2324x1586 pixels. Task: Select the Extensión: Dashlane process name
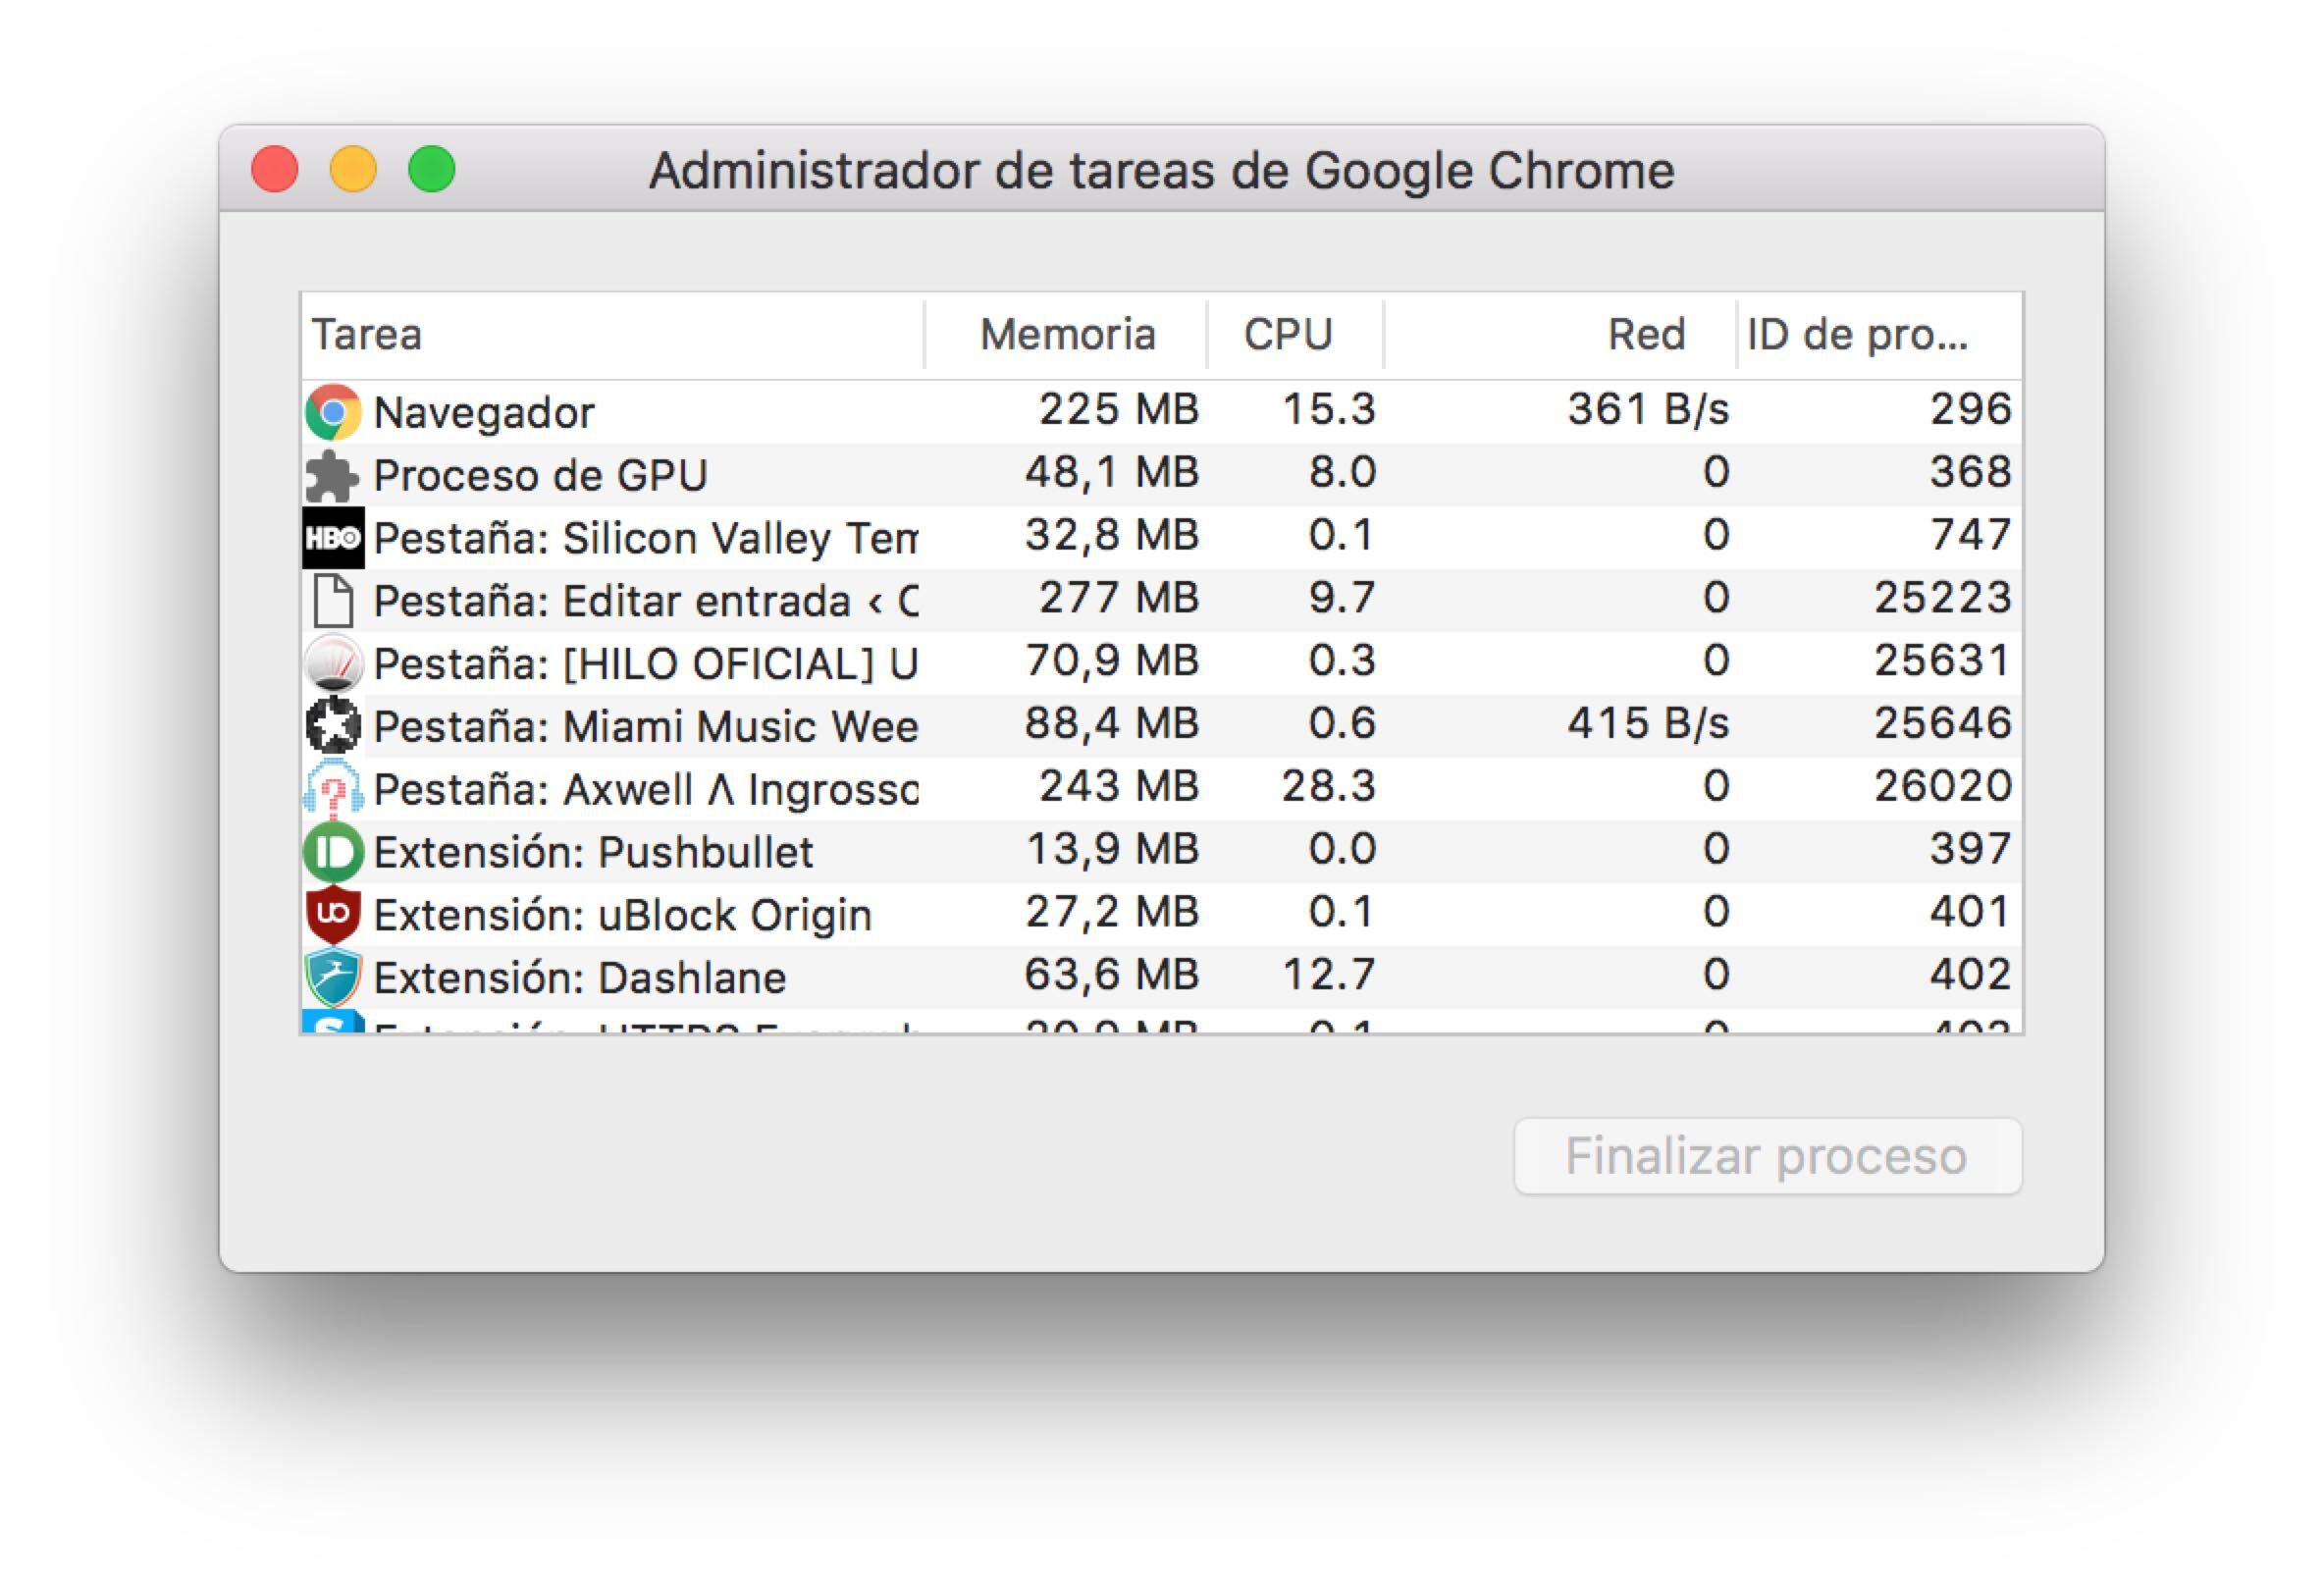[x=579, y=978]
